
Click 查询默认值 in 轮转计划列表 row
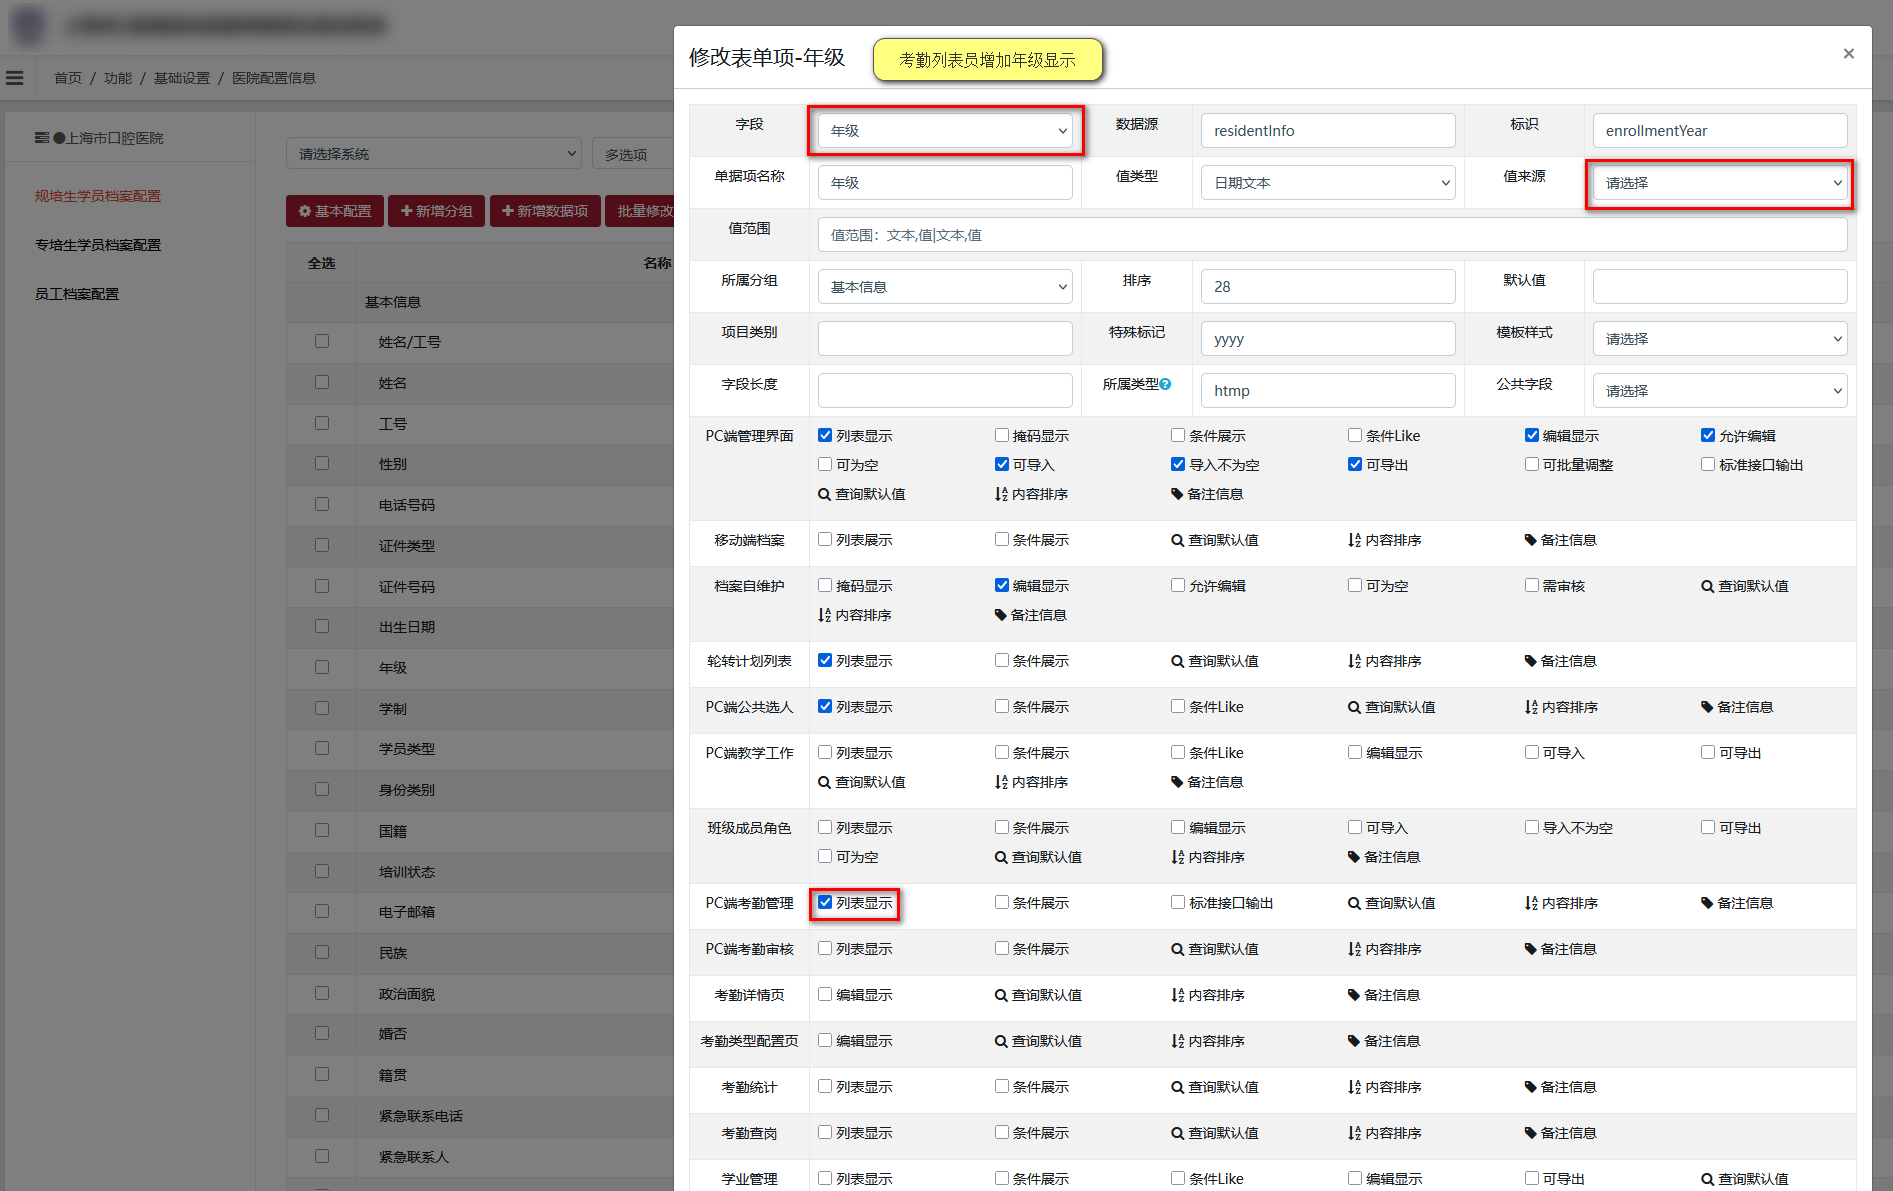click(1215, 661)
